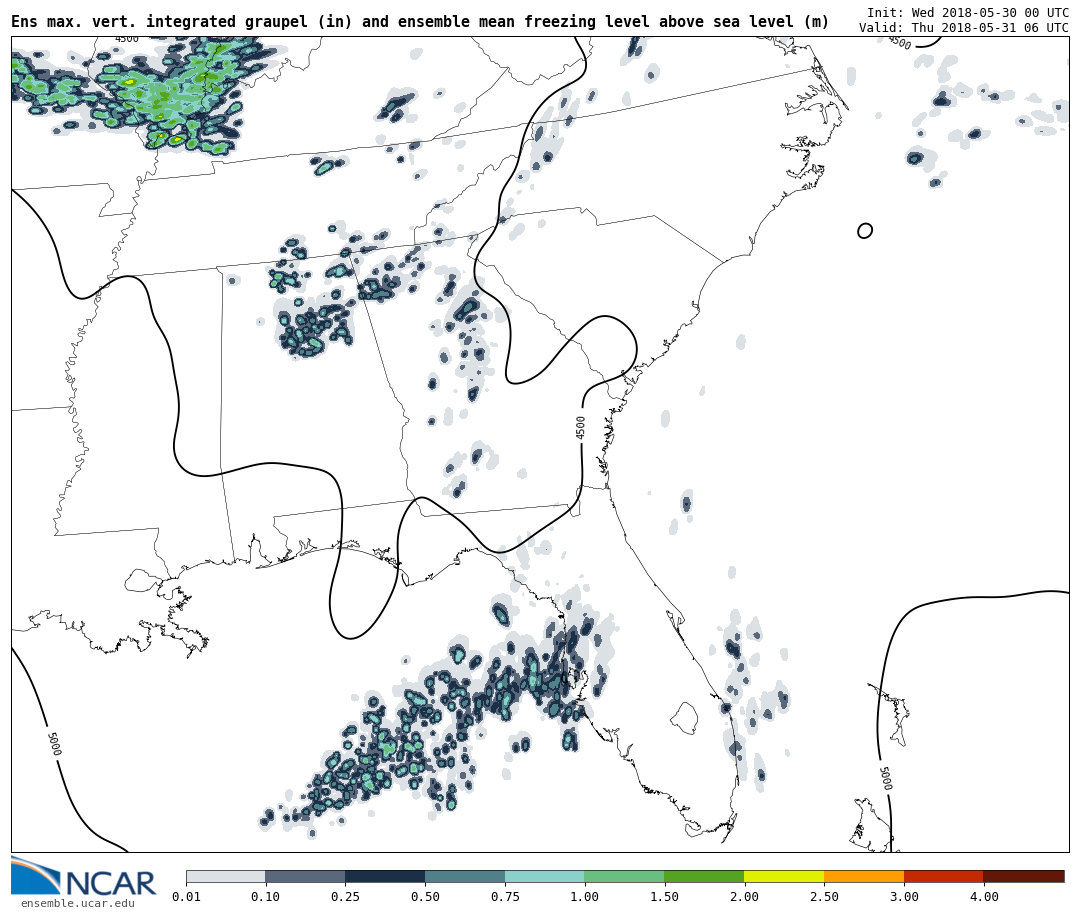This screenshot has height=915, width=1080.
Task: Click the medium green 1.00 color swatch
Action: pyautogui.click(x=625, y=876)
